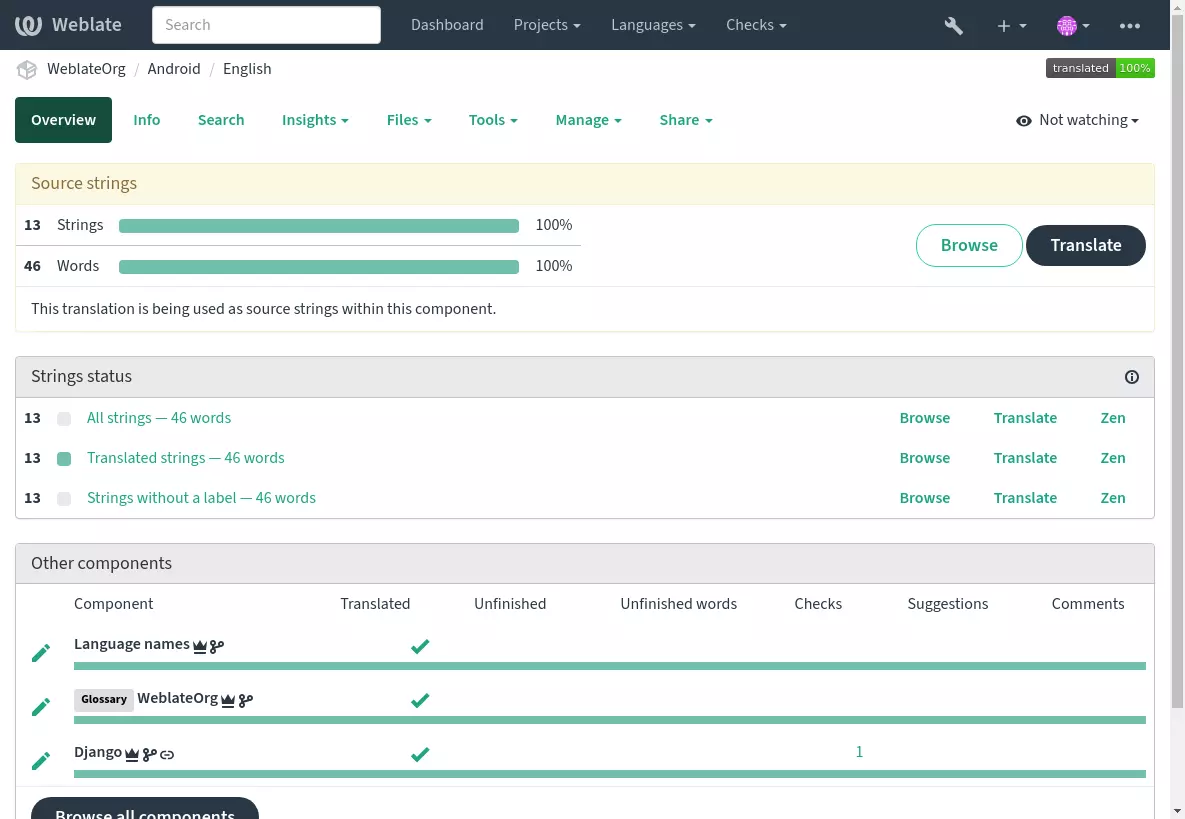Open Strings without a label link
This screenshot has height=819, width=1185.
(201, 499)
